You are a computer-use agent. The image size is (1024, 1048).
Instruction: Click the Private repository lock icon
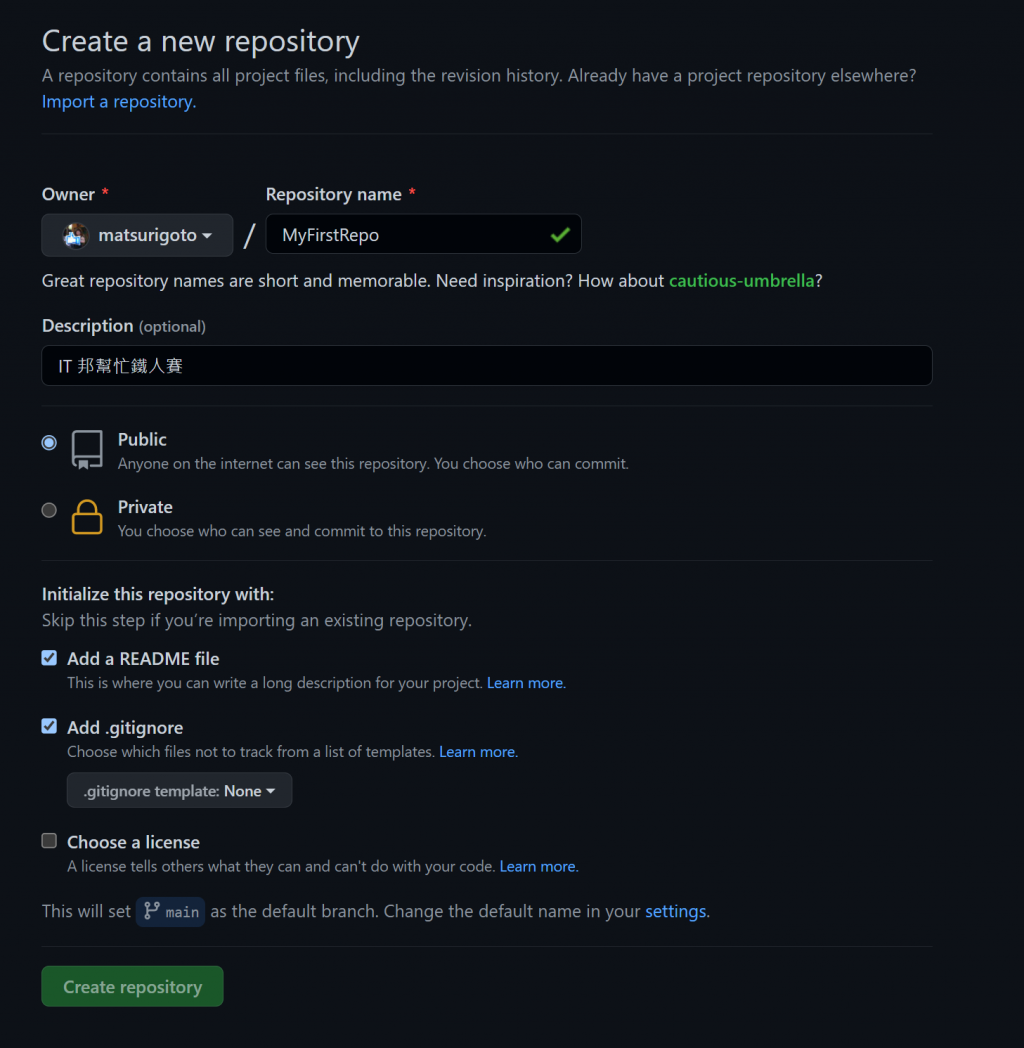[87, 517]
